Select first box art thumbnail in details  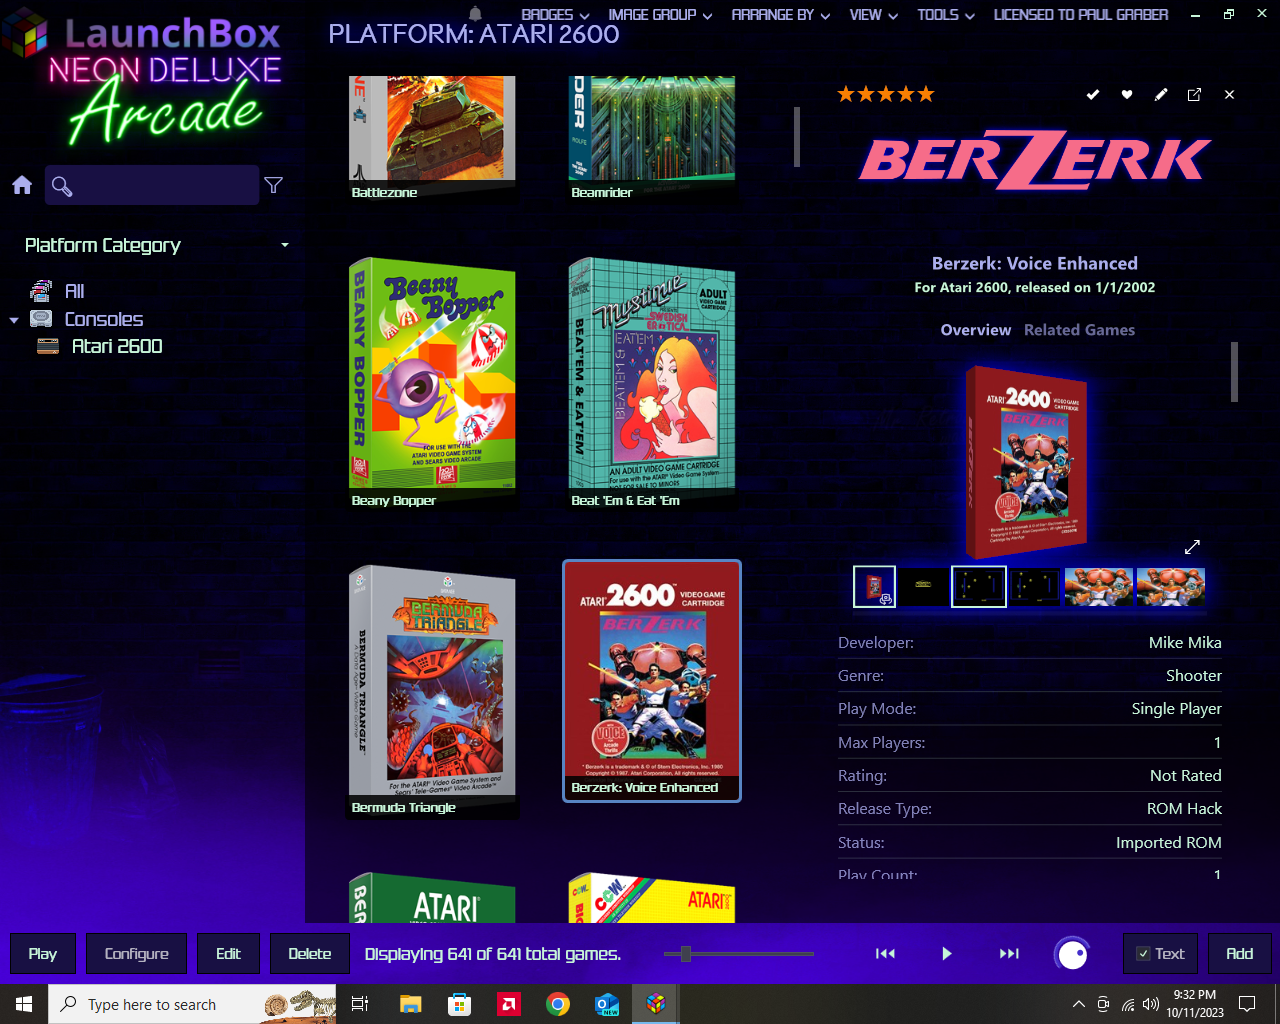pos(874,587)
